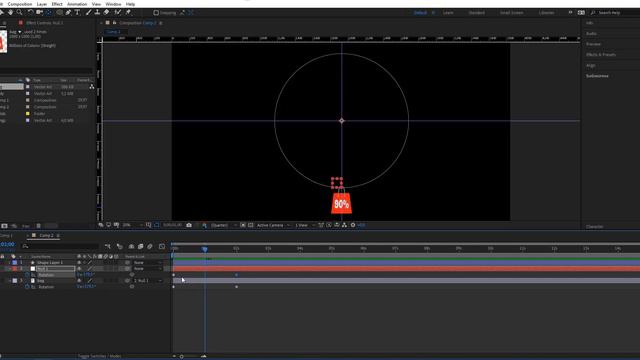Select the Brush tool
This screenshot has width=640, height=360.
[89, 13]
